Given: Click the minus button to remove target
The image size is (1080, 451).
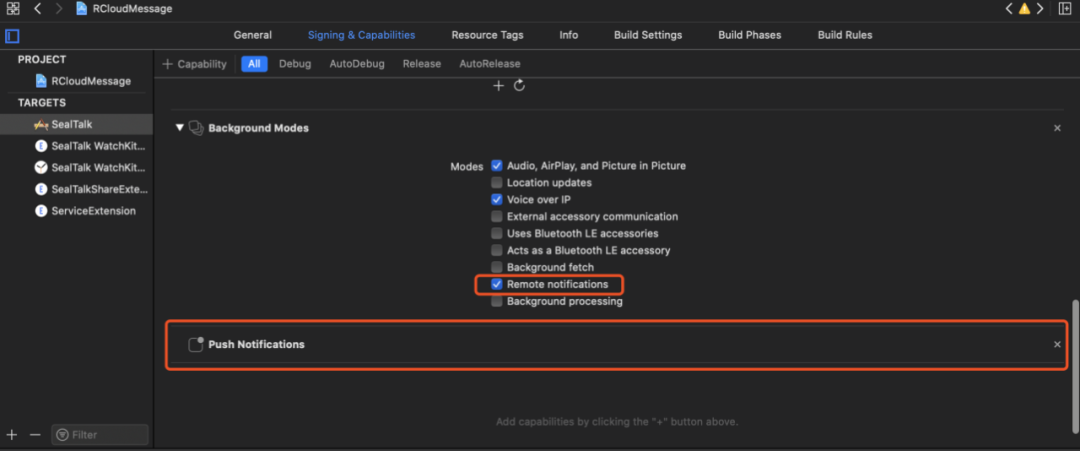Looking at the screenshot, I should tap(35, 434).
